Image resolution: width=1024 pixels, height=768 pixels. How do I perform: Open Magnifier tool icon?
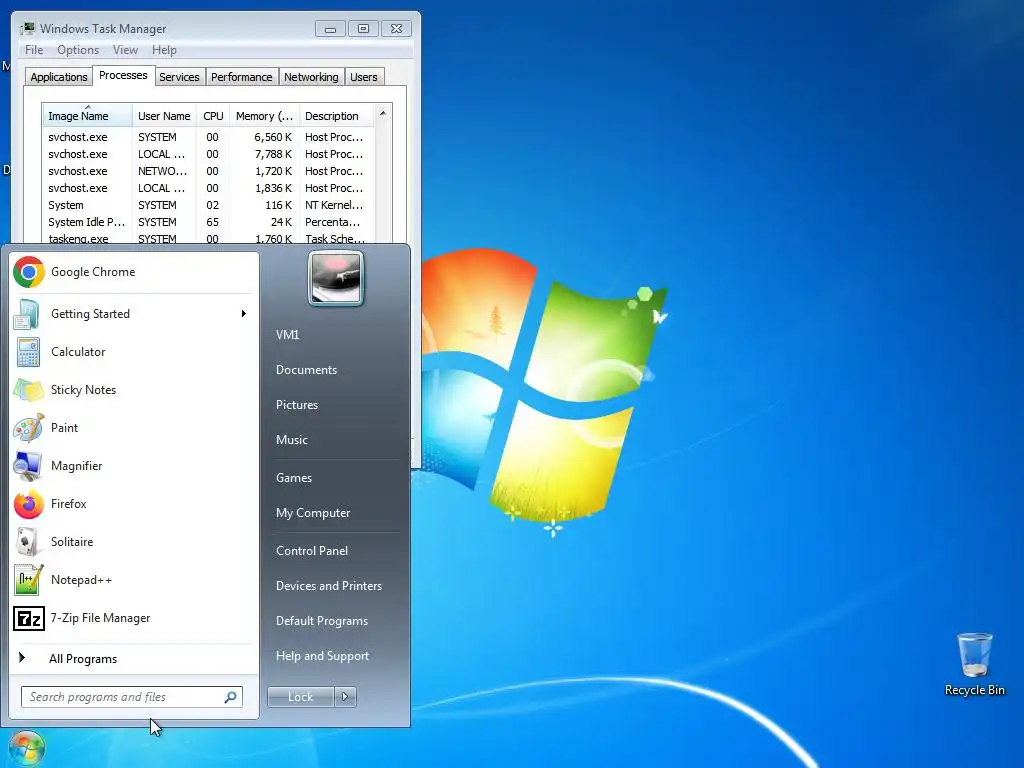[x=28, y=466]
